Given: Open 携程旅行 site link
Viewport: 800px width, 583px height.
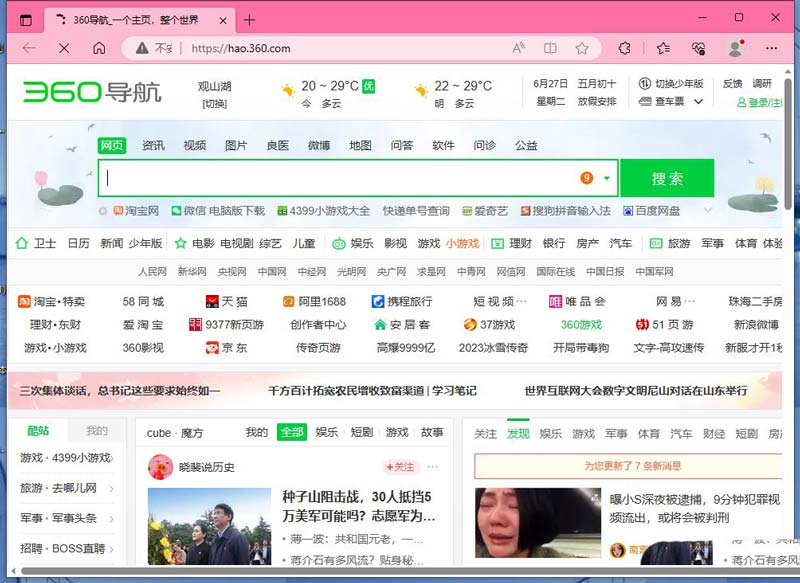Looking at the screenshot, I should tap(402, 301).
